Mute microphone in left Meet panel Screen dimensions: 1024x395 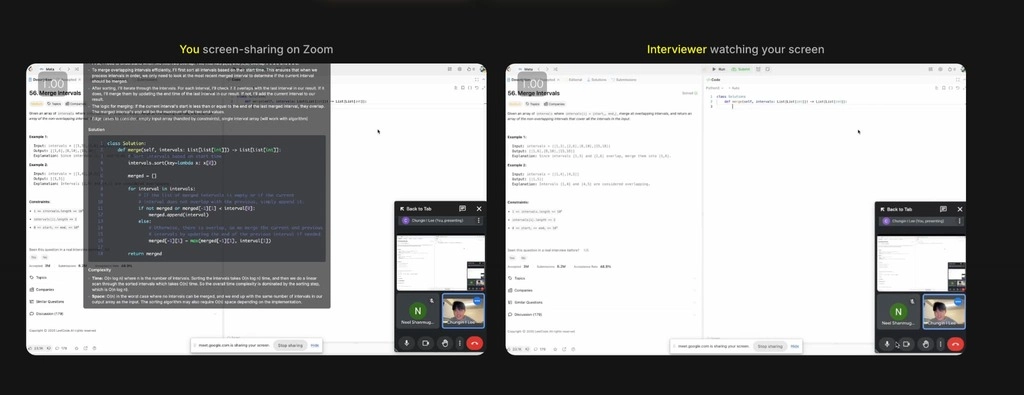point(407,343)
